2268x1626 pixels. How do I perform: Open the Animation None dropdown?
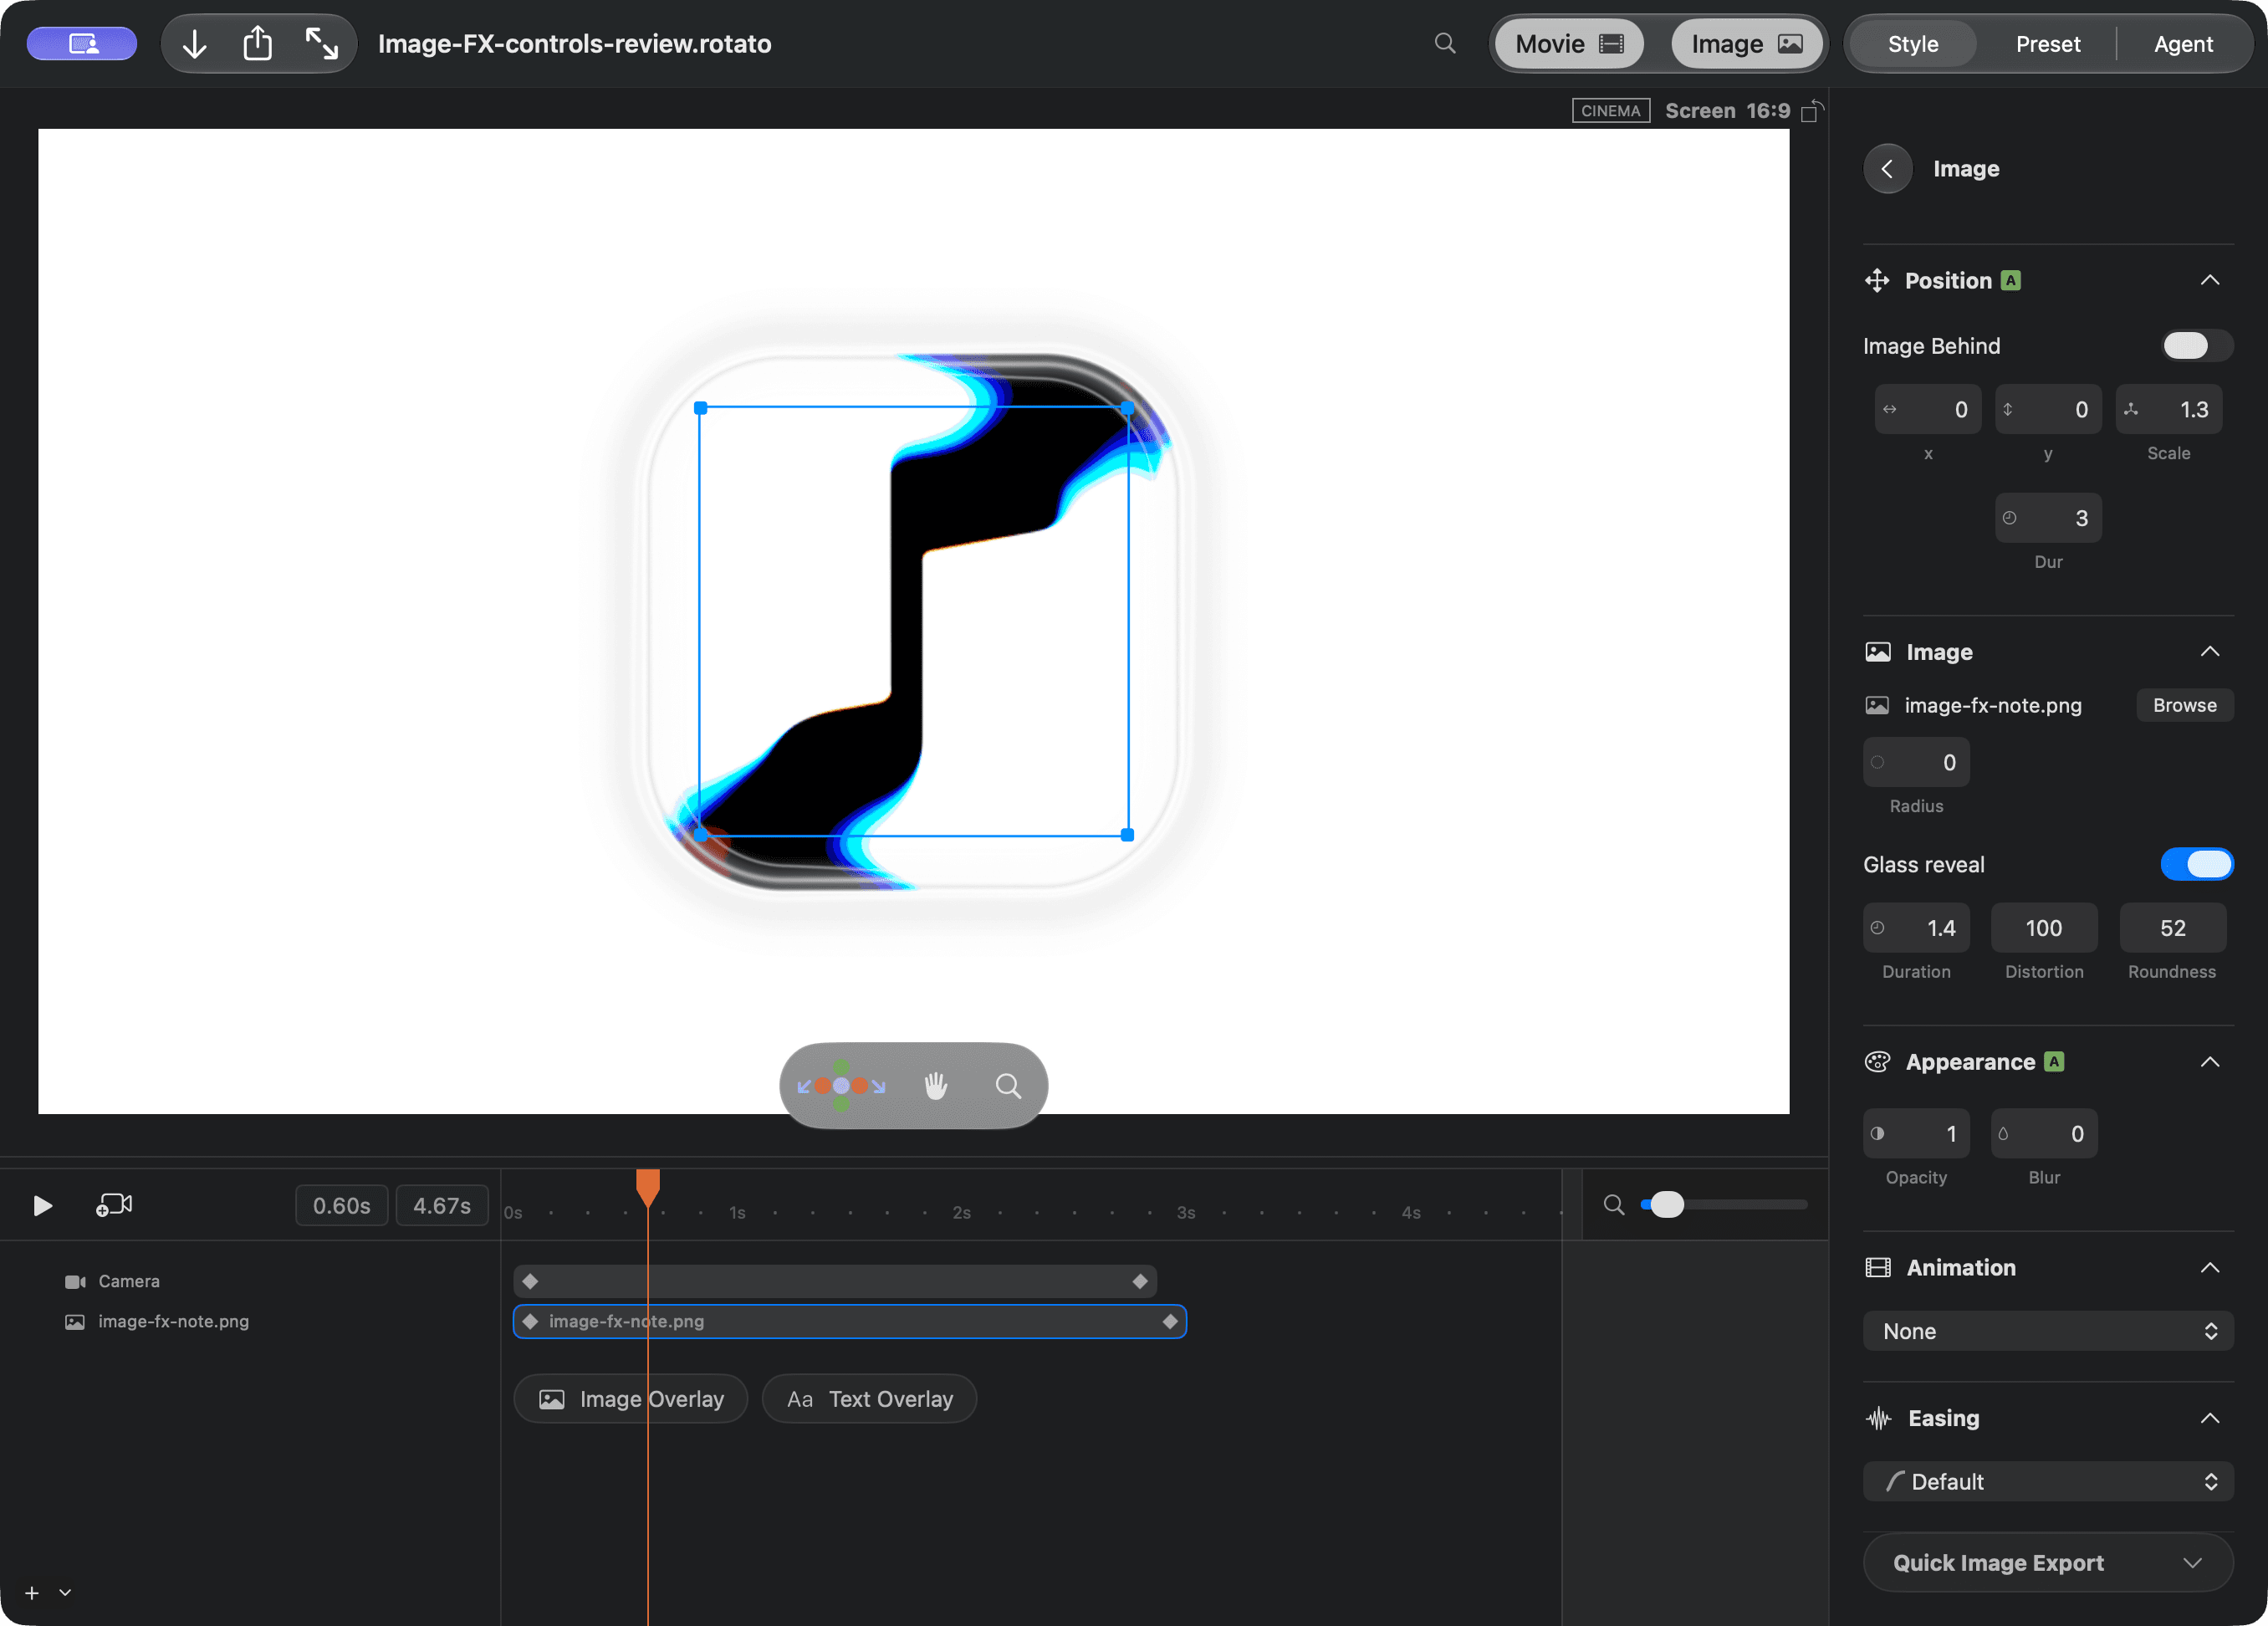pyautogui.click(x=2047, y=1331)
